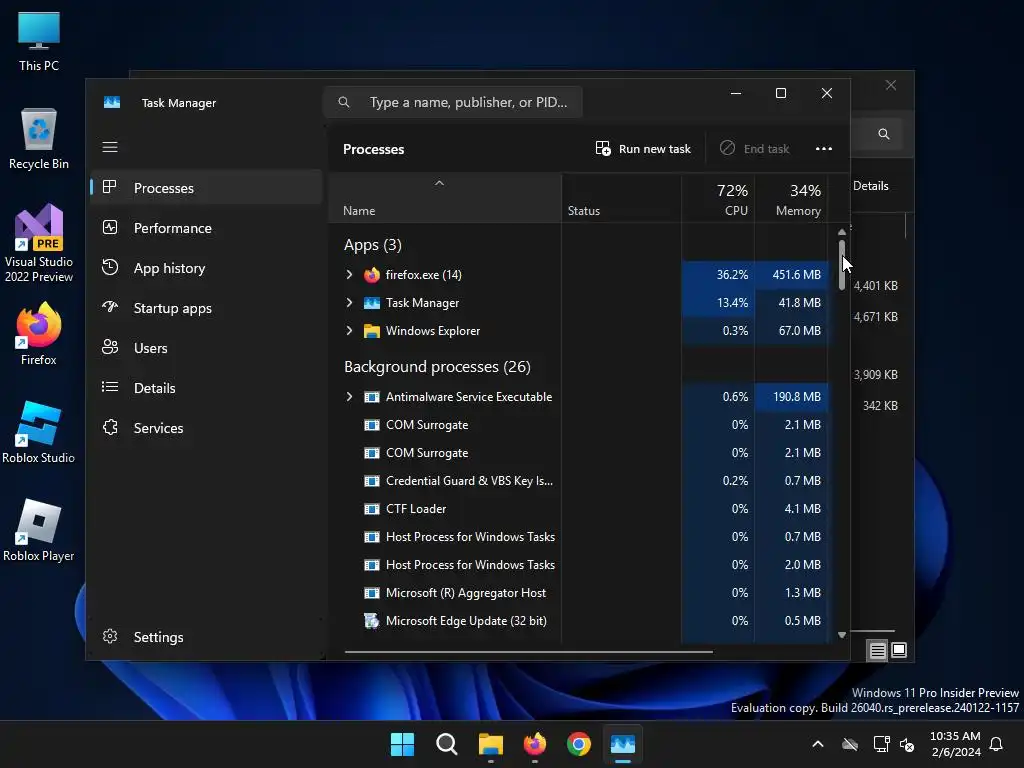
Task: Select the Details page in sidebar
Action: (206, 388)
